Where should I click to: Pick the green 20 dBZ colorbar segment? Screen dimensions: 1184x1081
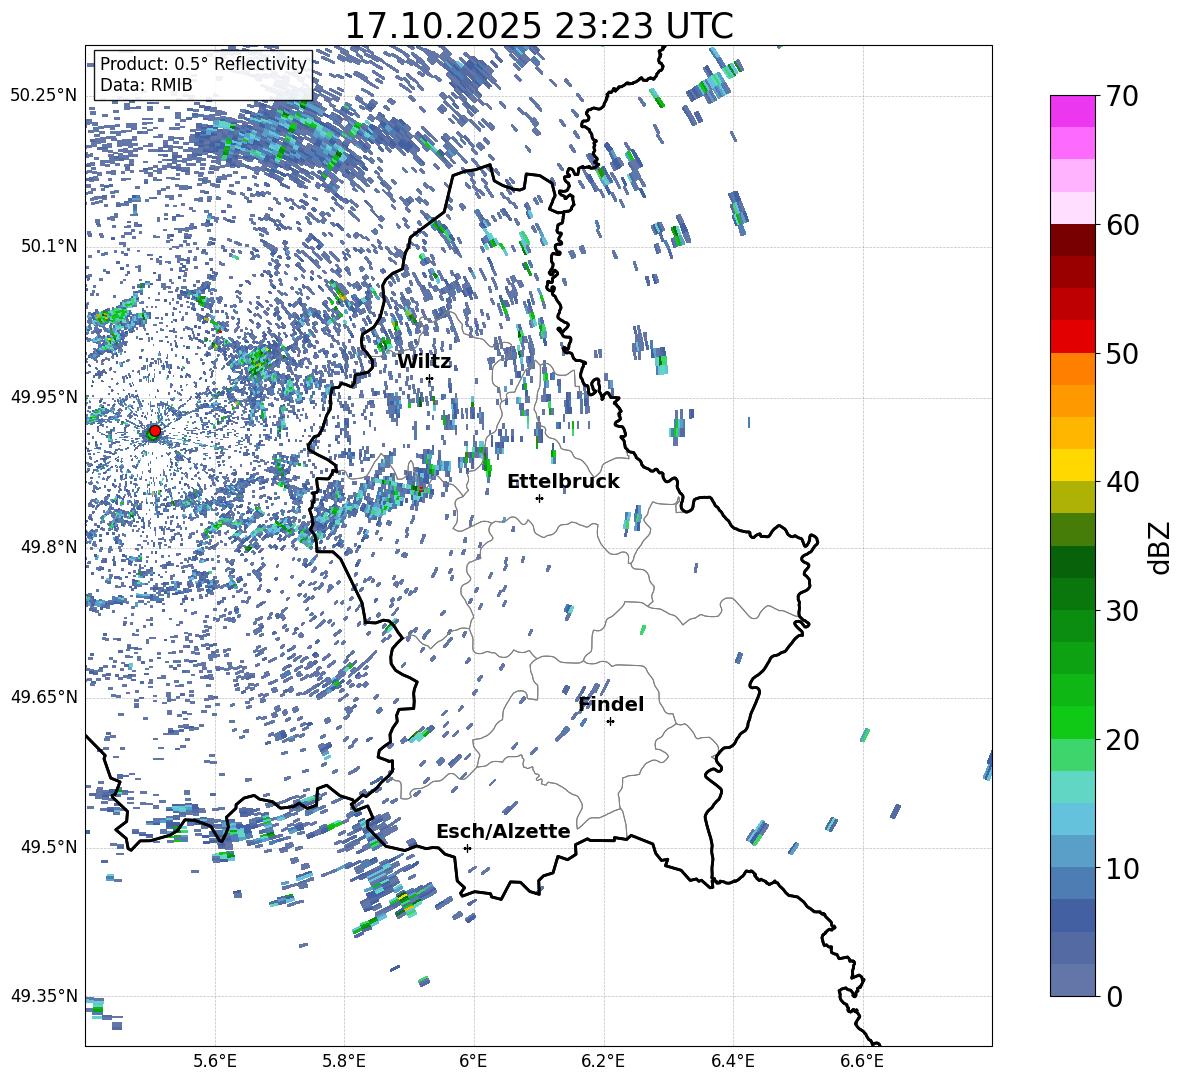click(1072, 722)
